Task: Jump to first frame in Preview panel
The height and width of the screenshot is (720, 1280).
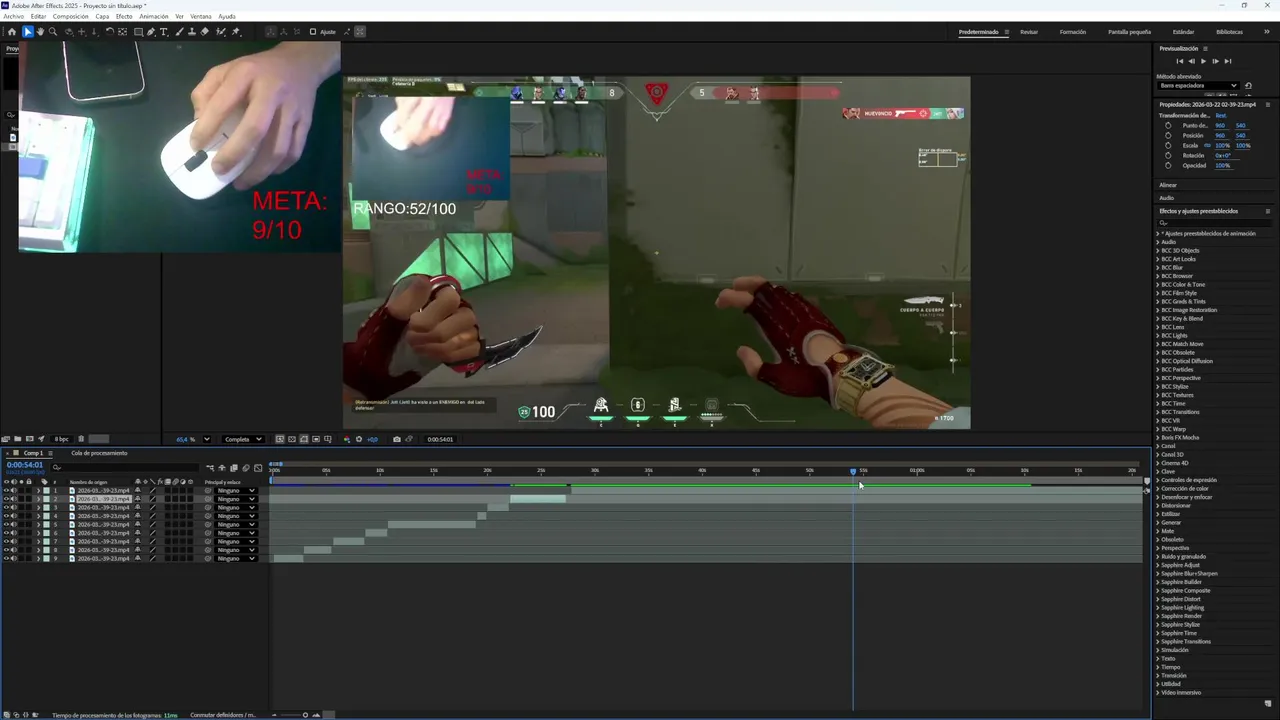Action: point(1180,61)
